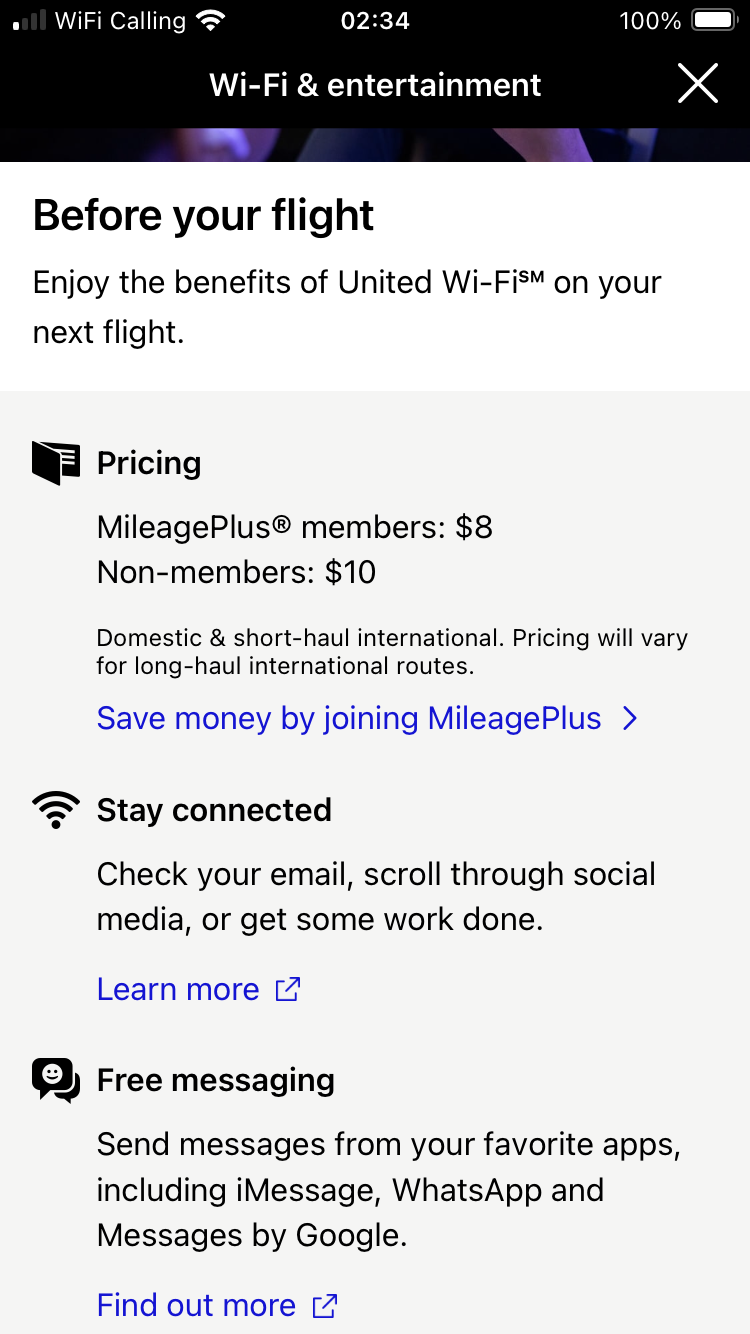Tap the battery icon in status bar
The height and width of the screenshot is (1334, 750).
(714, 20)
